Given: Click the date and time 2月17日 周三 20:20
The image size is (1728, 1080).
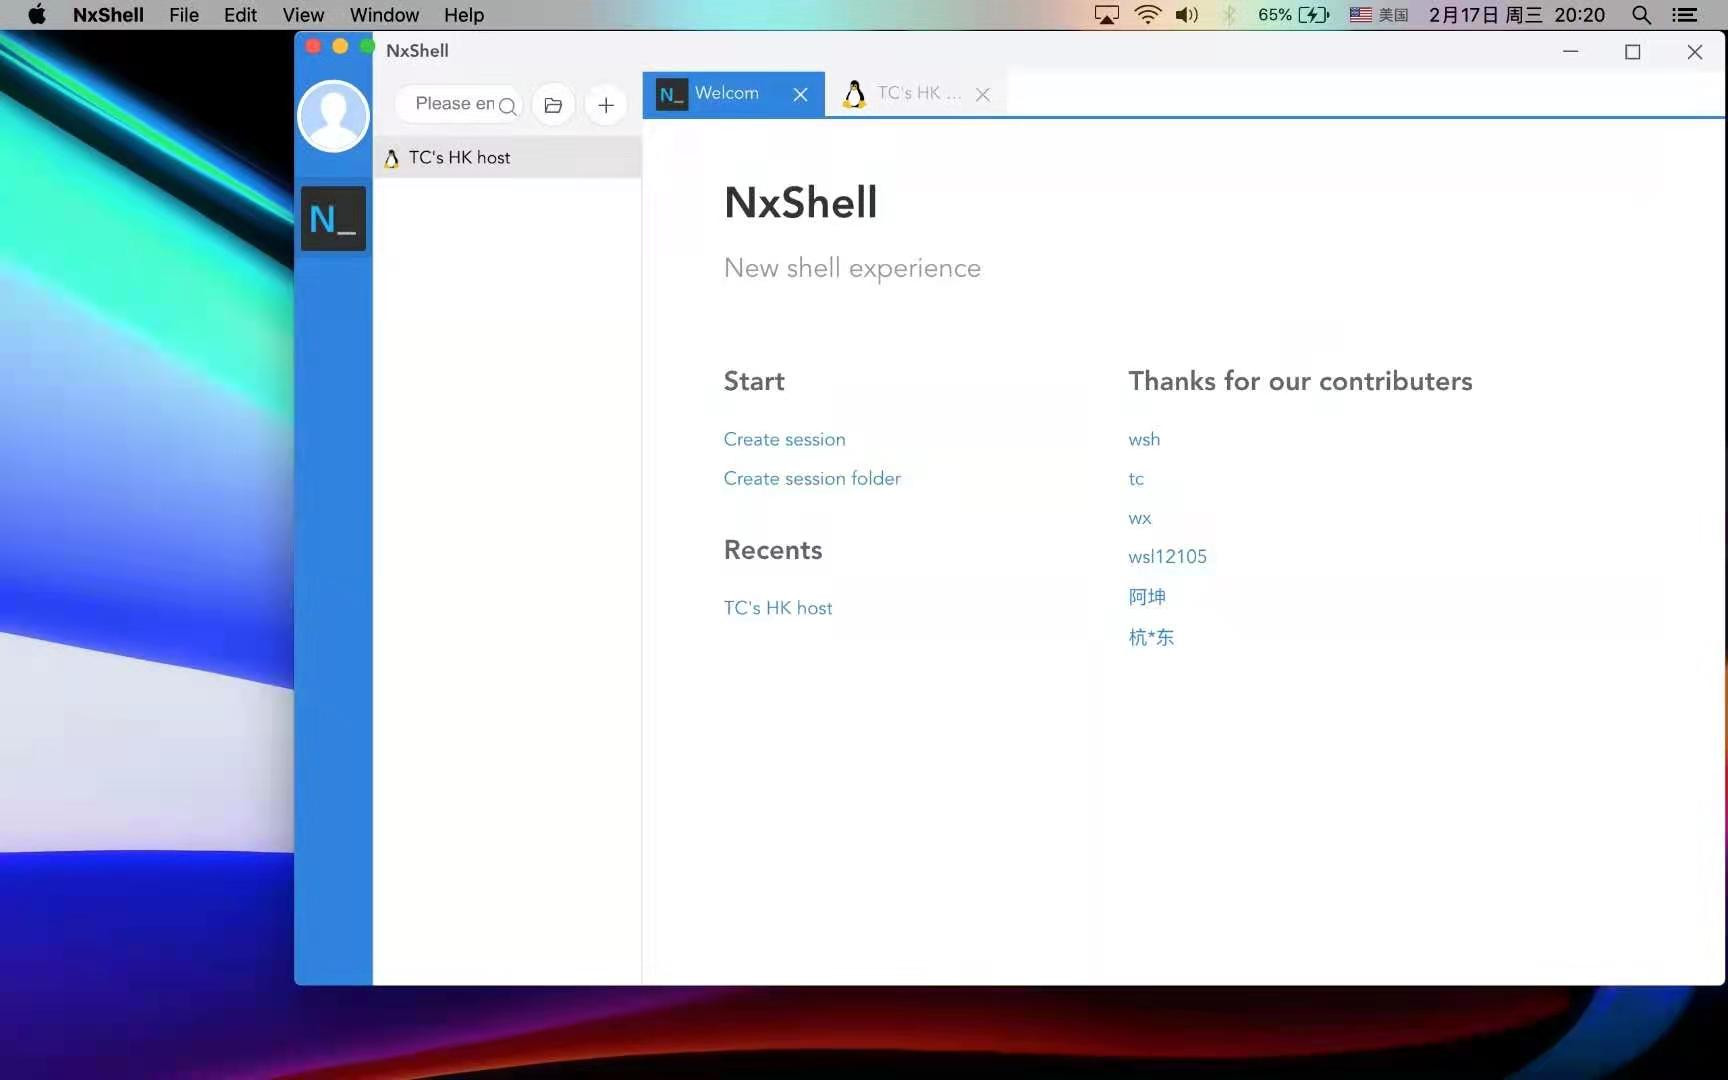Looking at the screenshot, I should (x=1516, y=15).
